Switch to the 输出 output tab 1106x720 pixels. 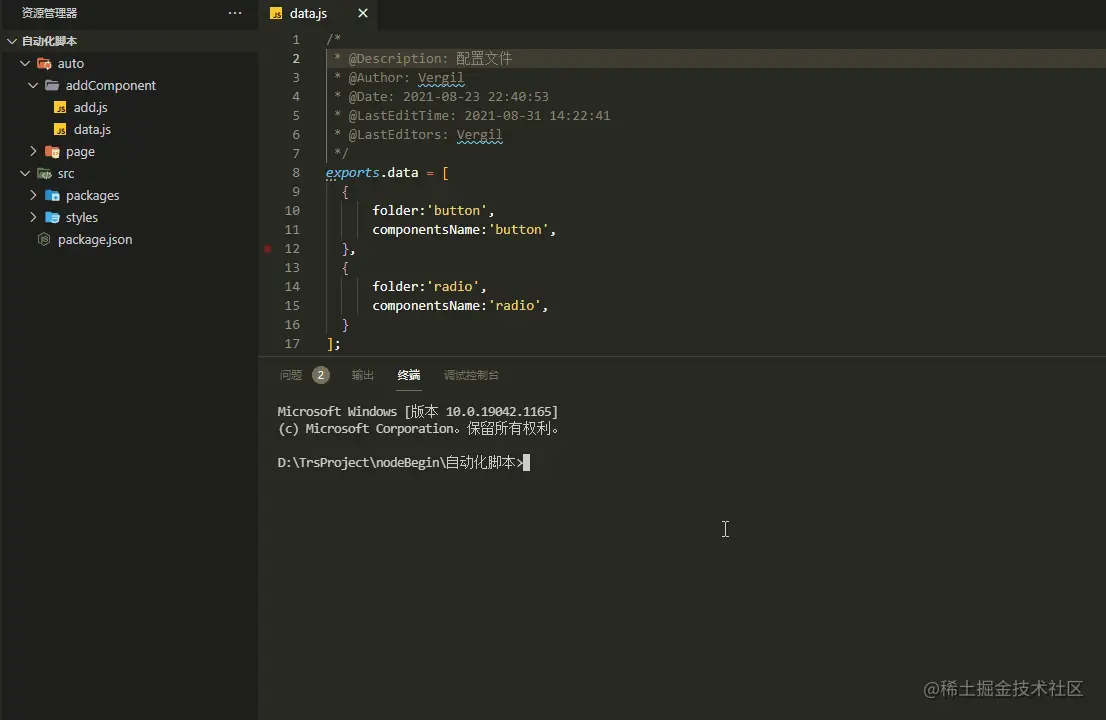[362, 375]
